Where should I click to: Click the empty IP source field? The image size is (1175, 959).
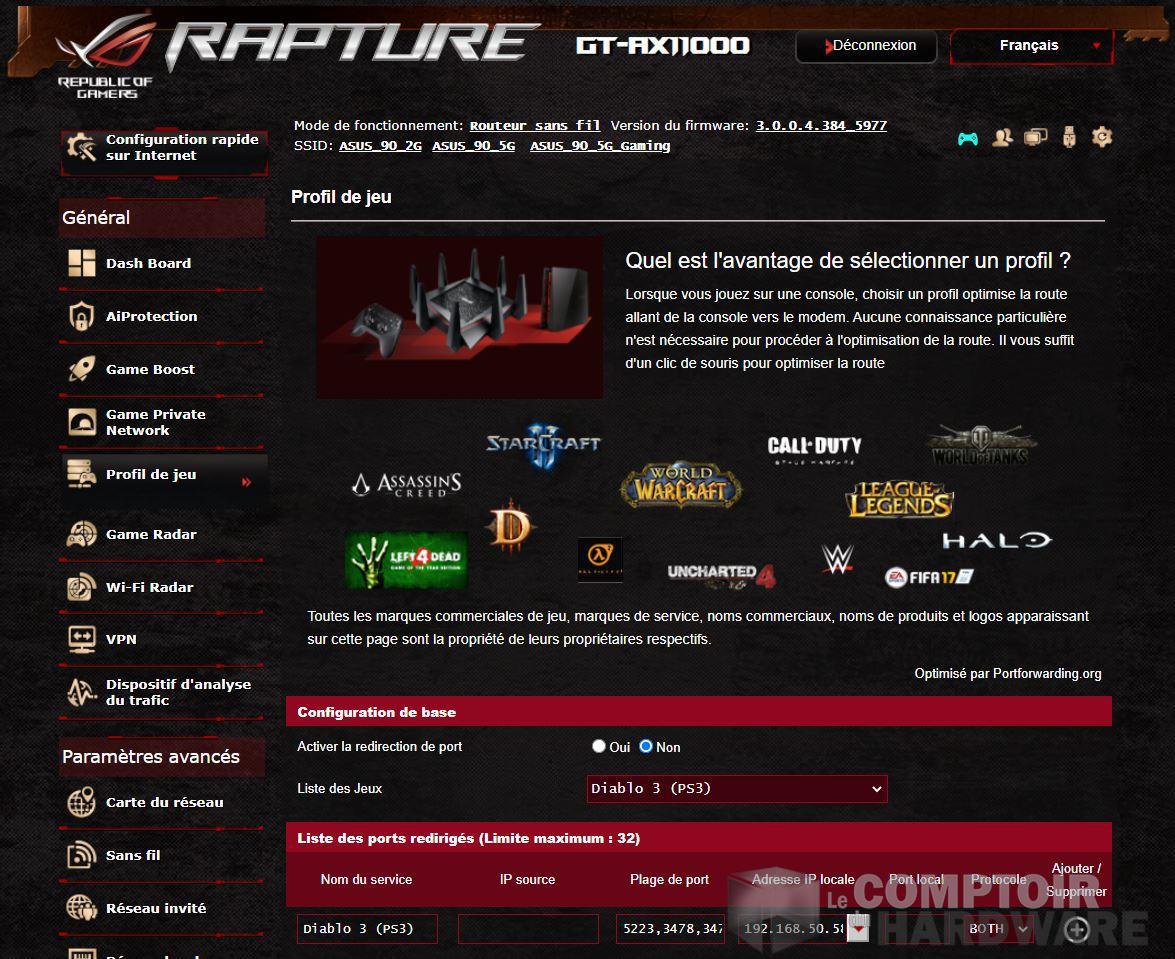(528, 929)
